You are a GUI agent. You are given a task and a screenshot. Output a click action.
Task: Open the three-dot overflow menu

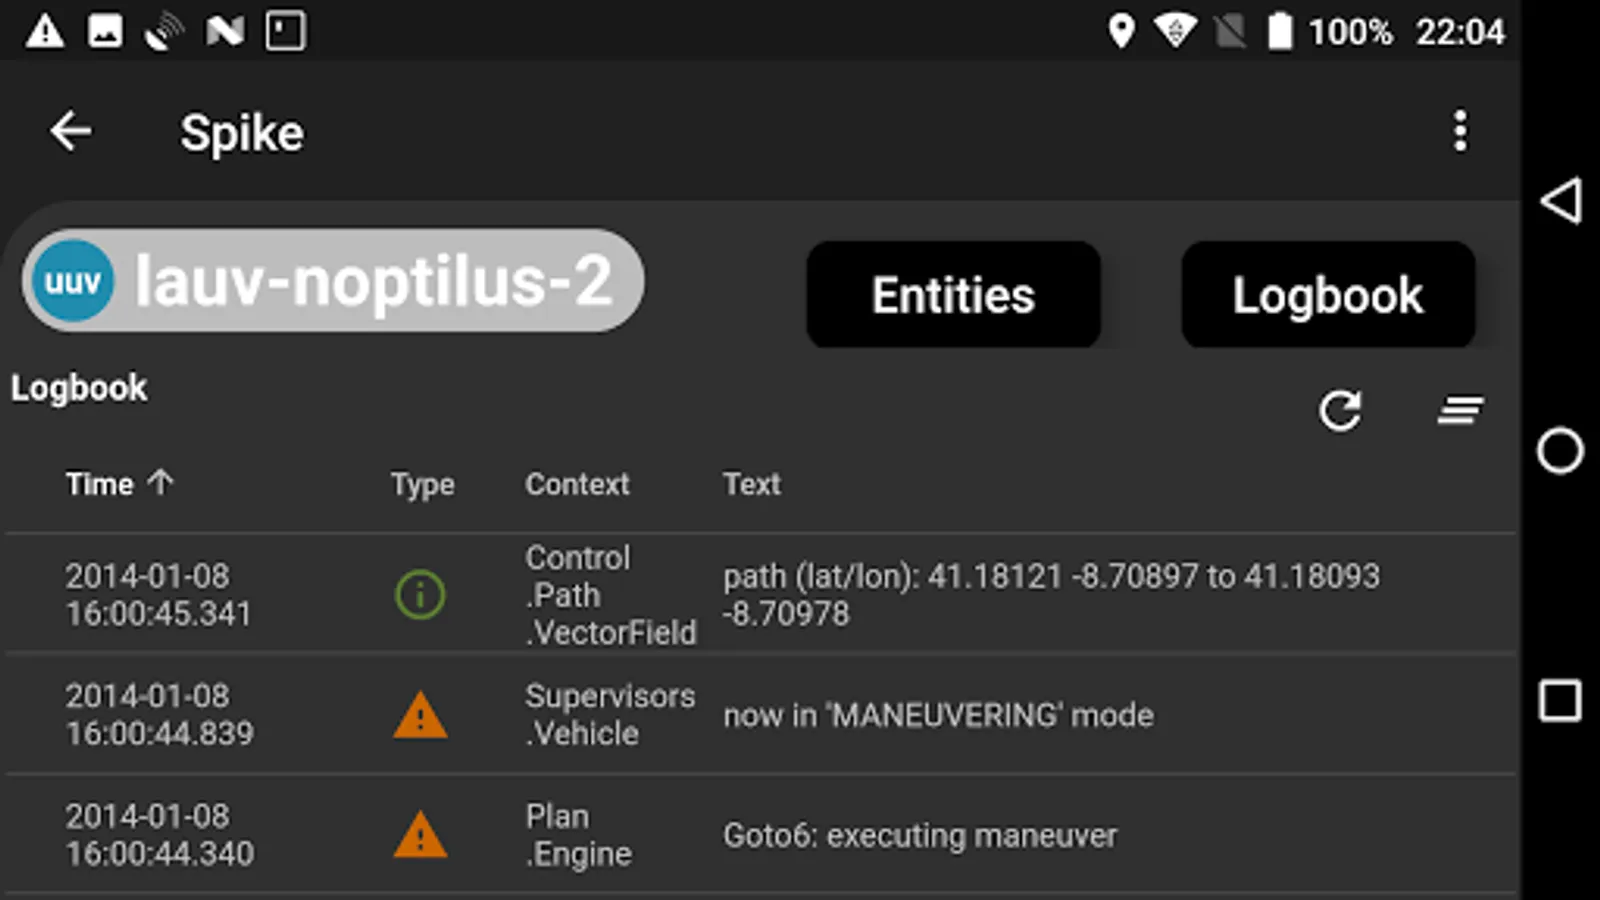pyautogui.click(x=1460, y=131)
